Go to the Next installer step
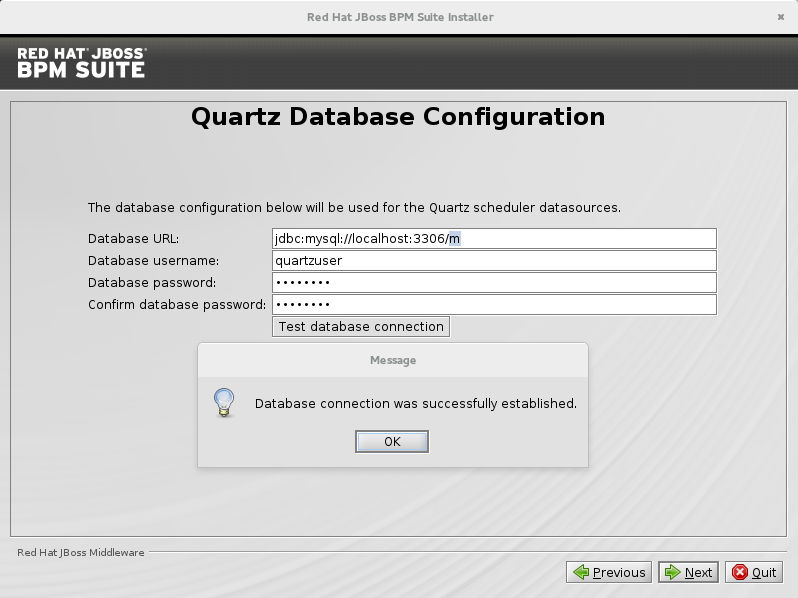The width and height of the screenshot is (798, 598). point(688,573)
